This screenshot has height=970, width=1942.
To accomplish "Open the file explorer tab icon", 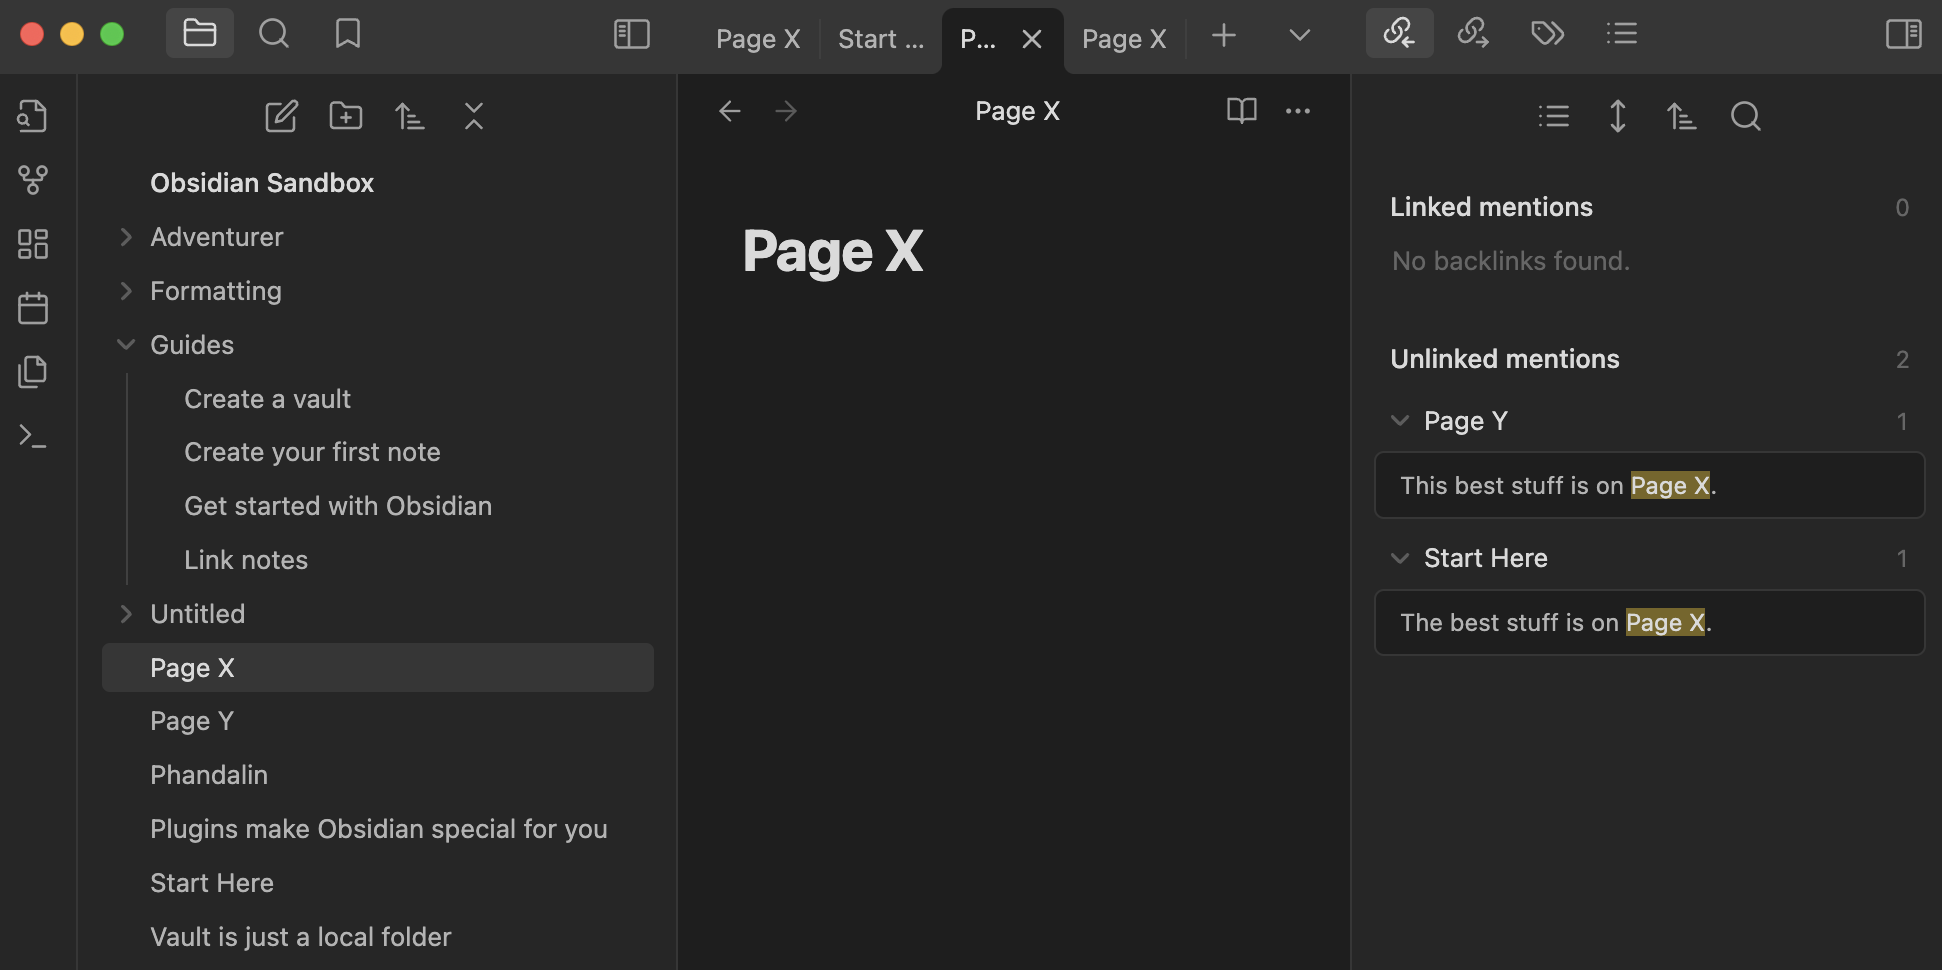I will pos(200,34).
